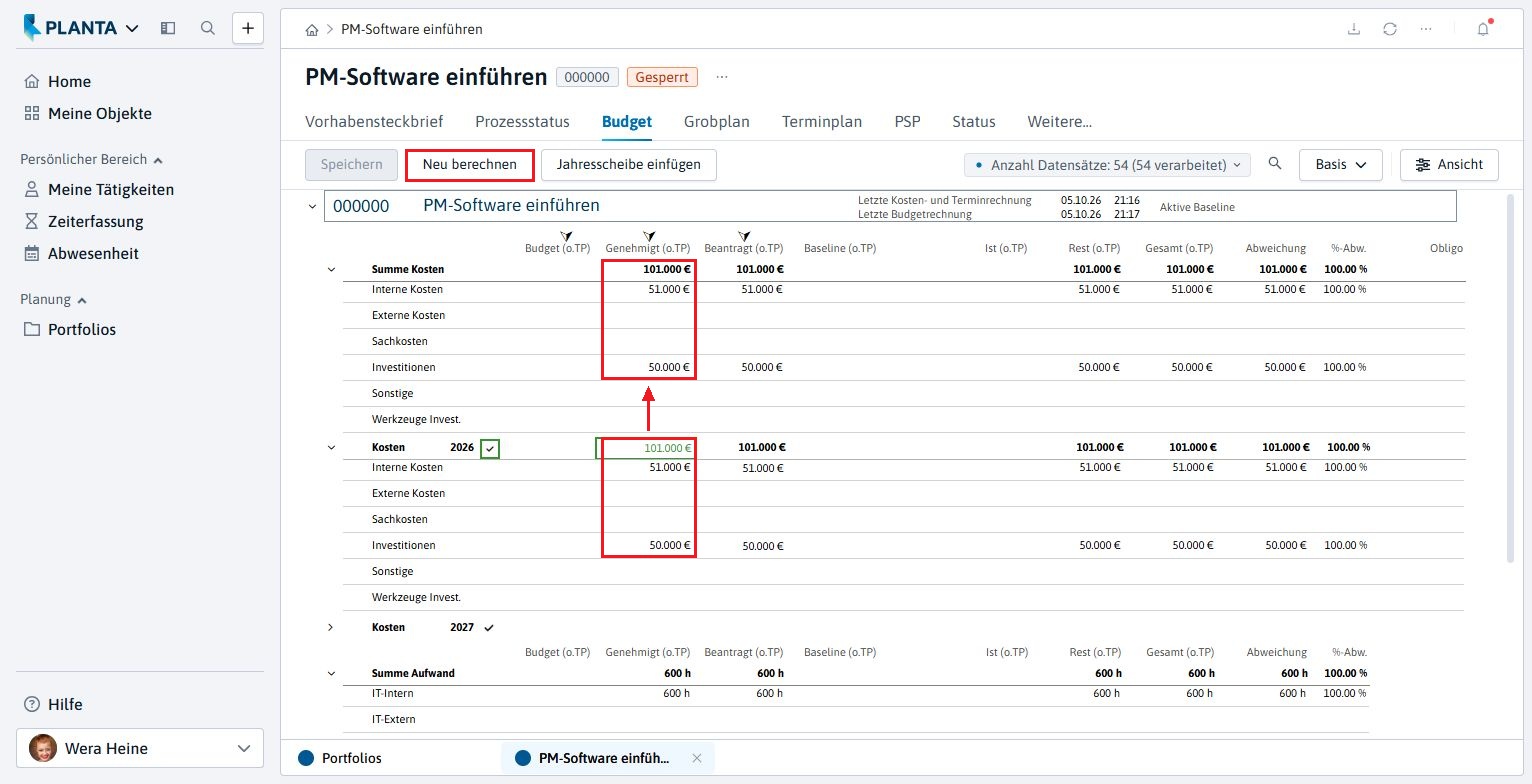Open the more options dots beside Gesperrt
Screen dimensions: 1532x784
point(722,77)
